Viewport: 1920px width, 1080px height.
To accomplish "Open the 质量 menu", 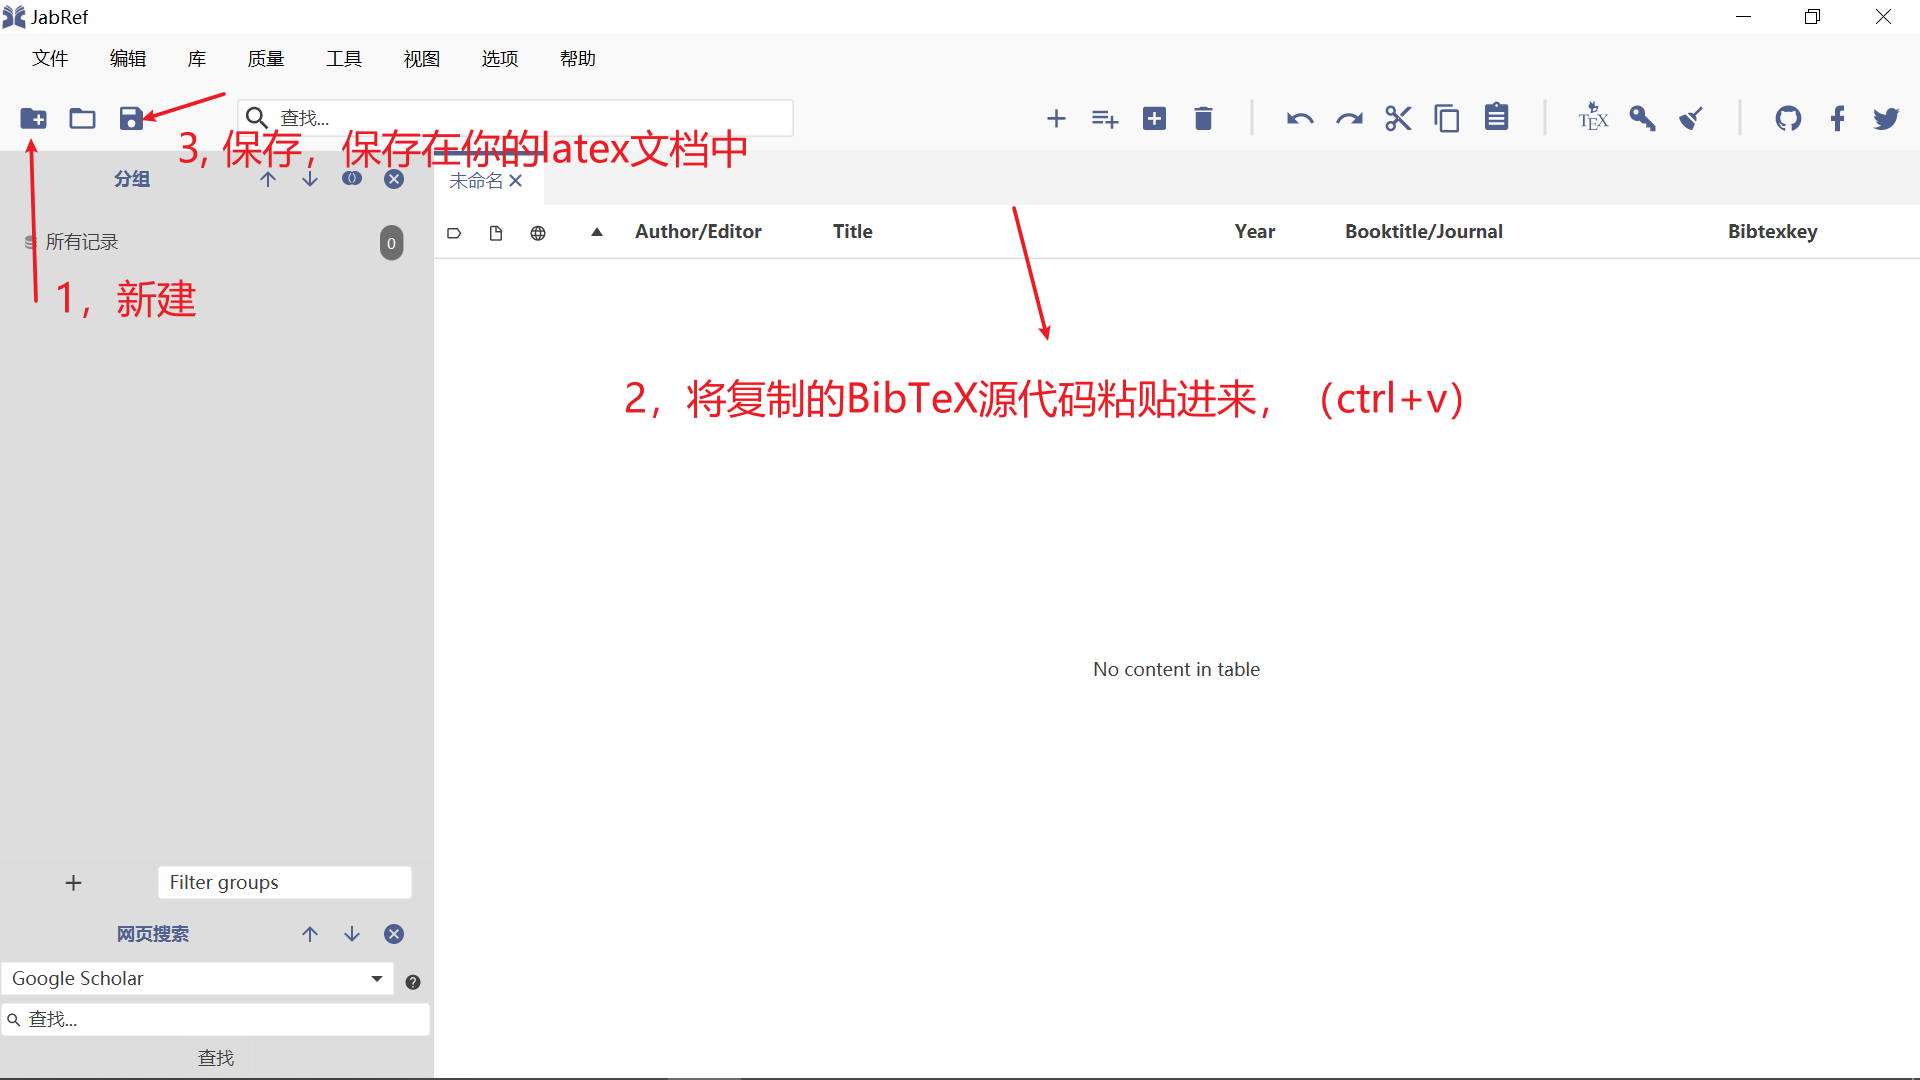I will click(x=266, y=59).
